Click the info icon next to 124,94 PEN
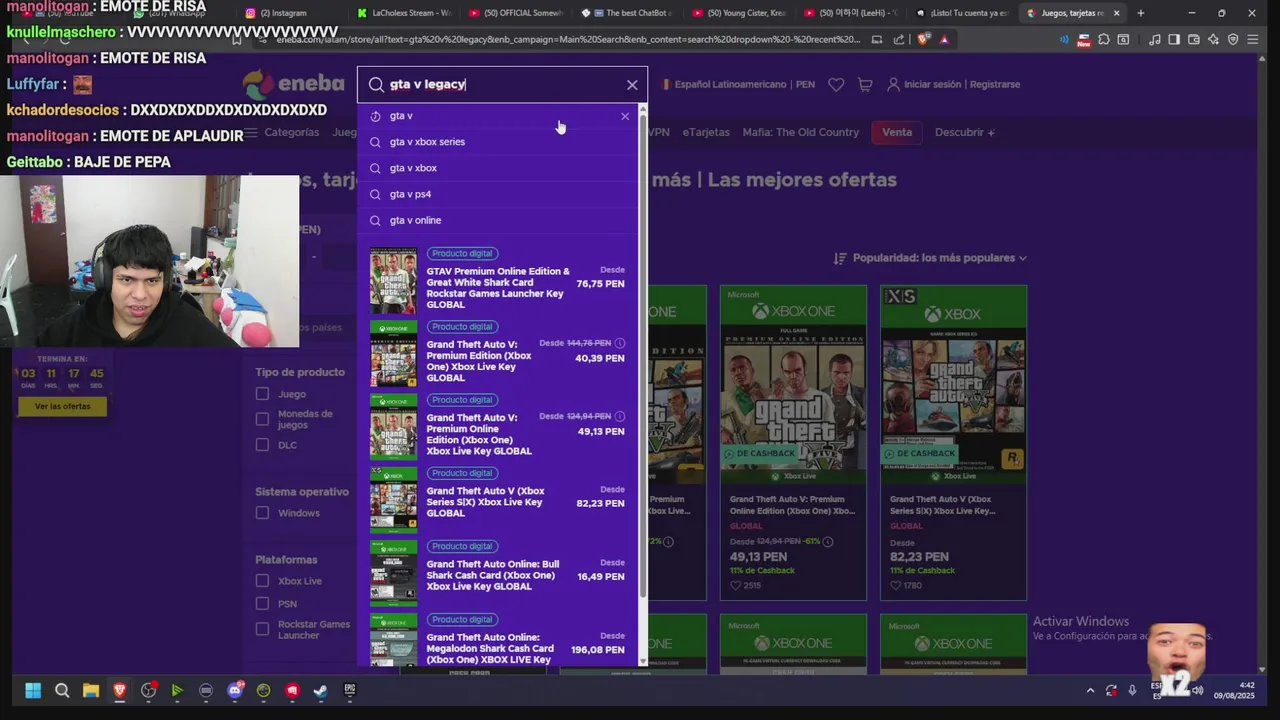Image resolution: width=1280 pixels, height=720 pixels. [x=620, y=416]
